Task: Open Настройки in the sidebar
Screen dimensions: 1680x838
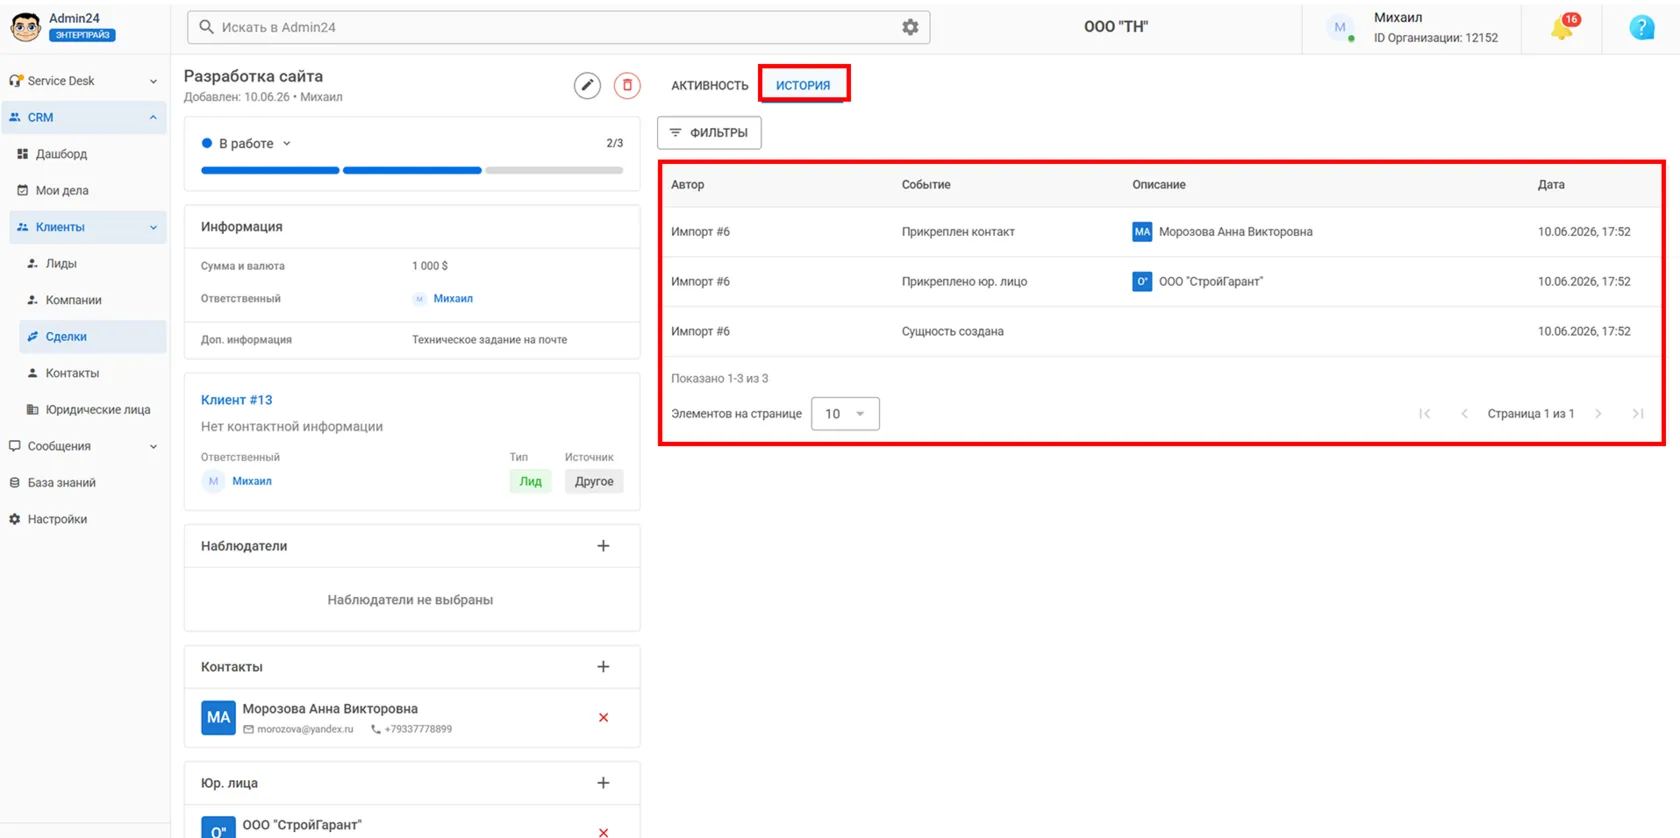Action: 57,519
